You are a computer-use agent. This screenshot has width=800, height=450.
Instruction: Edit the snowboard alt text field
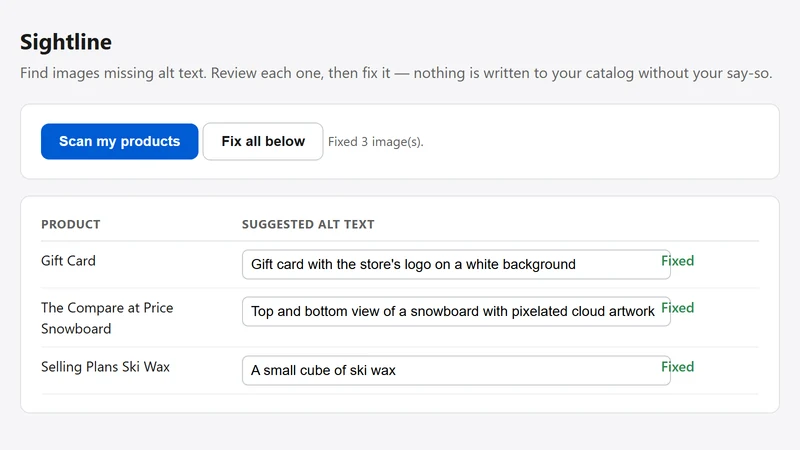click(x=456, y=311)
